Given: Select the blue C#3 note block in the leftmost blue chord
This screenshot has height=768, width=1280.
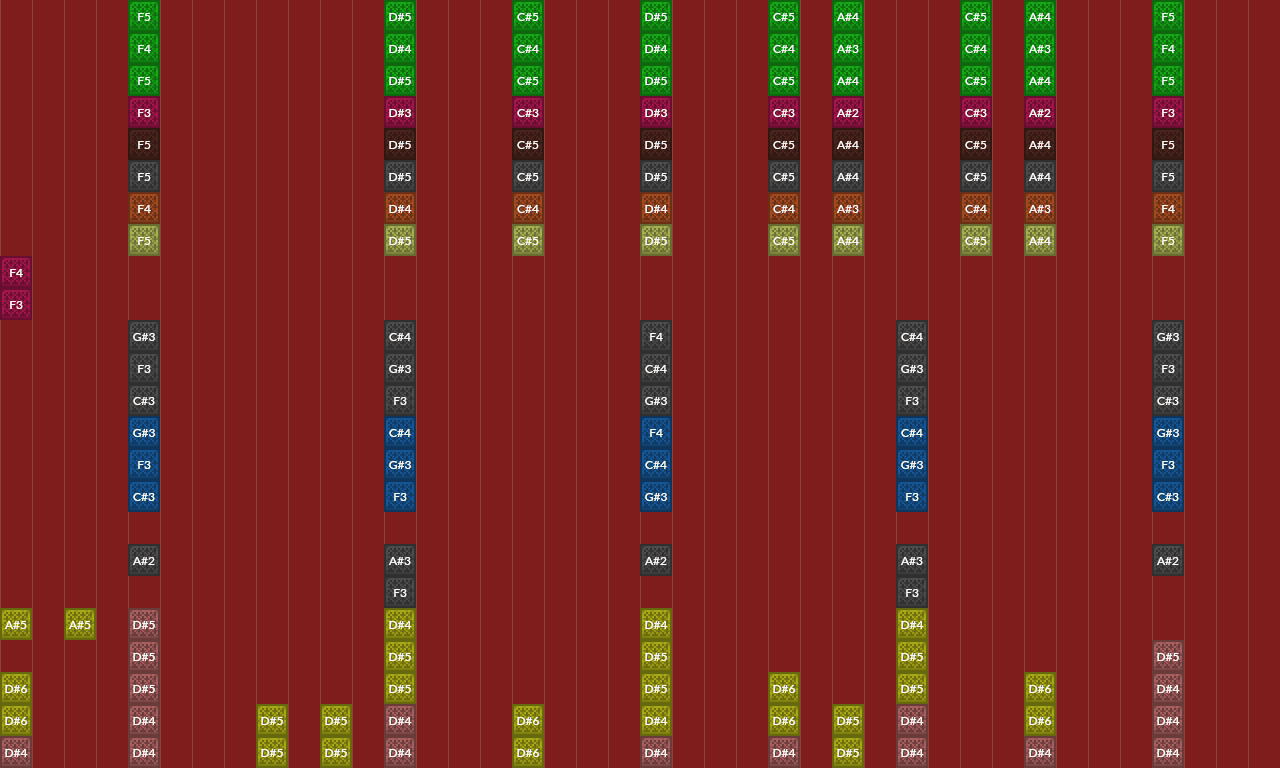Looking at the screenshot, I should [x=143, y=497].
